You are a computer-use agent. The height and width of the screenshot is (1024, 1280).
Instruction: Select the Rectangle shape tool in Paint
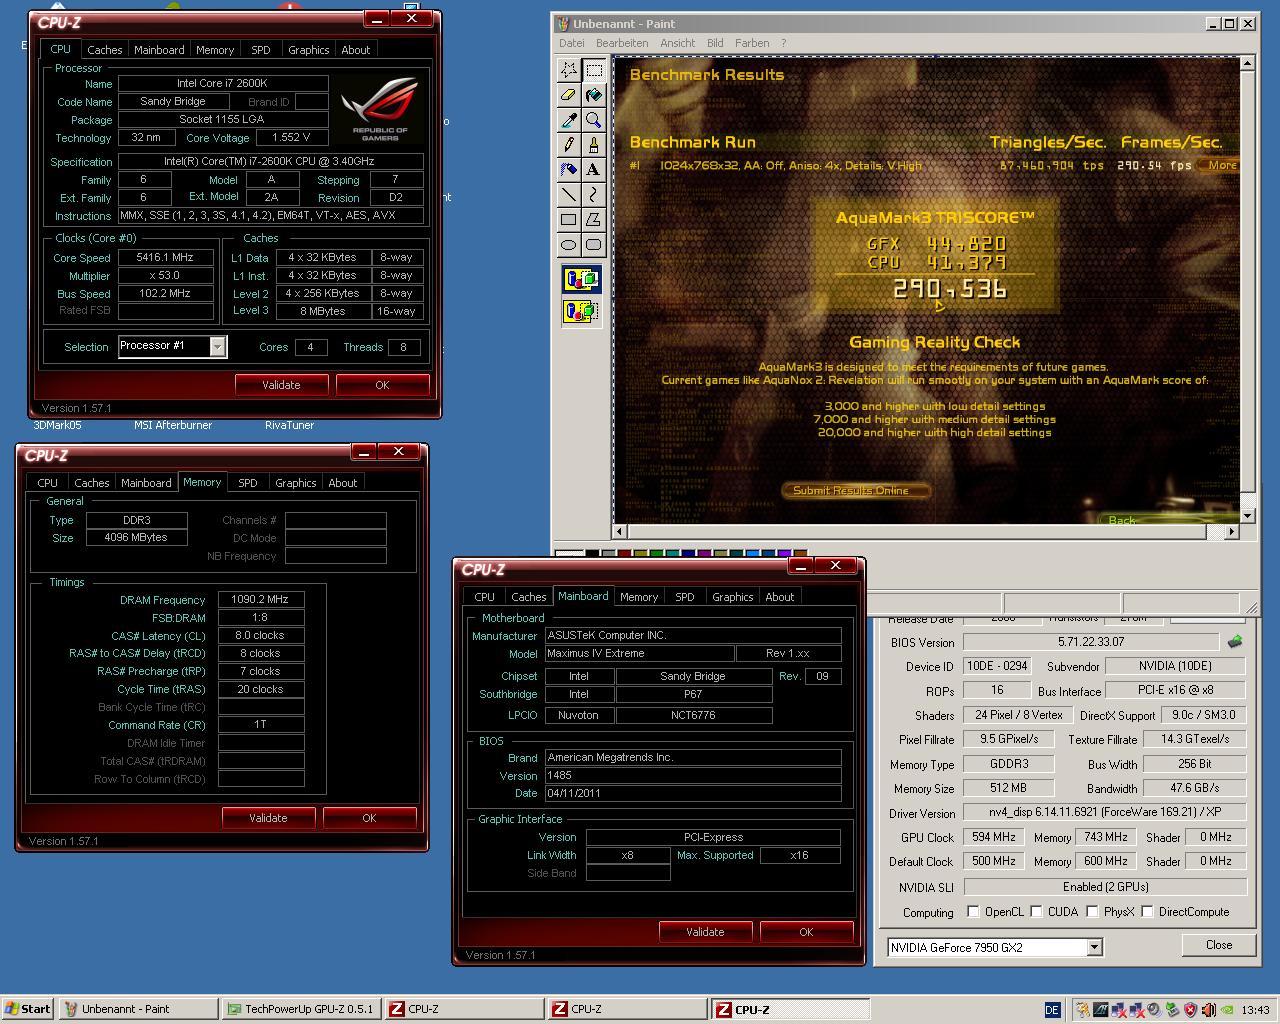(x=569, y=220)
